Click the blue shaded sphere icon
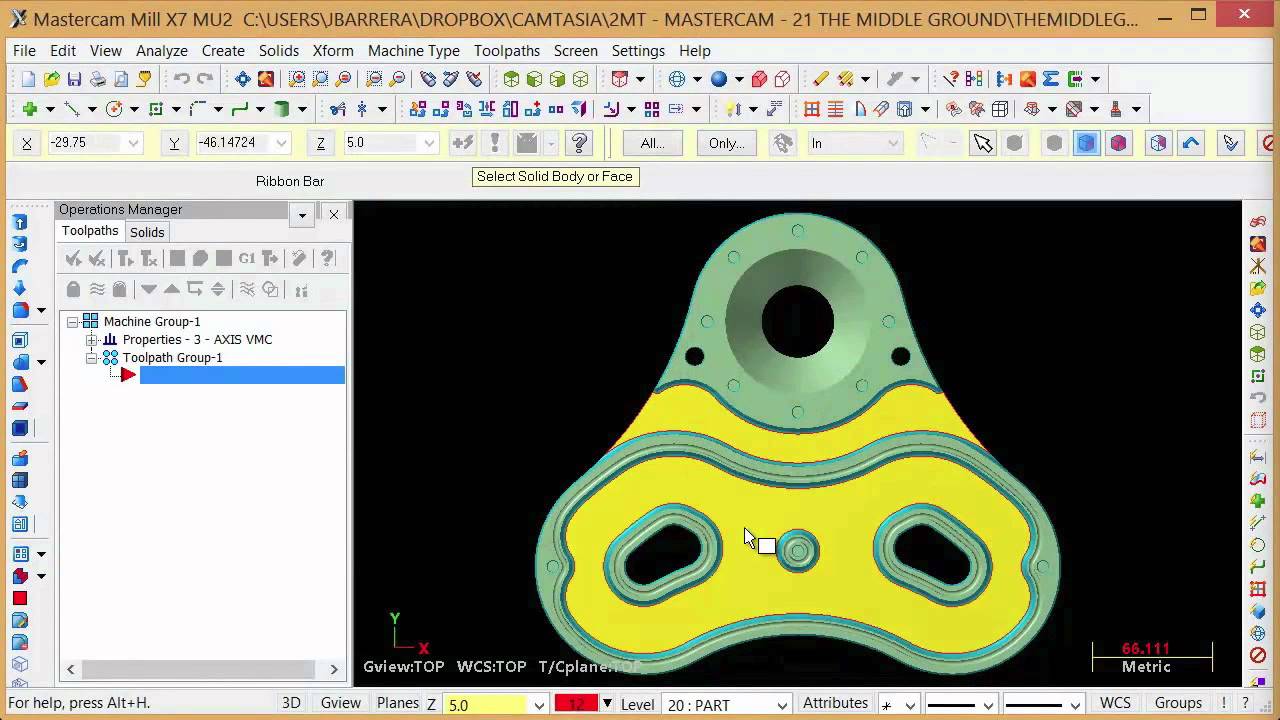The image size is (1280, 720). 719,79
